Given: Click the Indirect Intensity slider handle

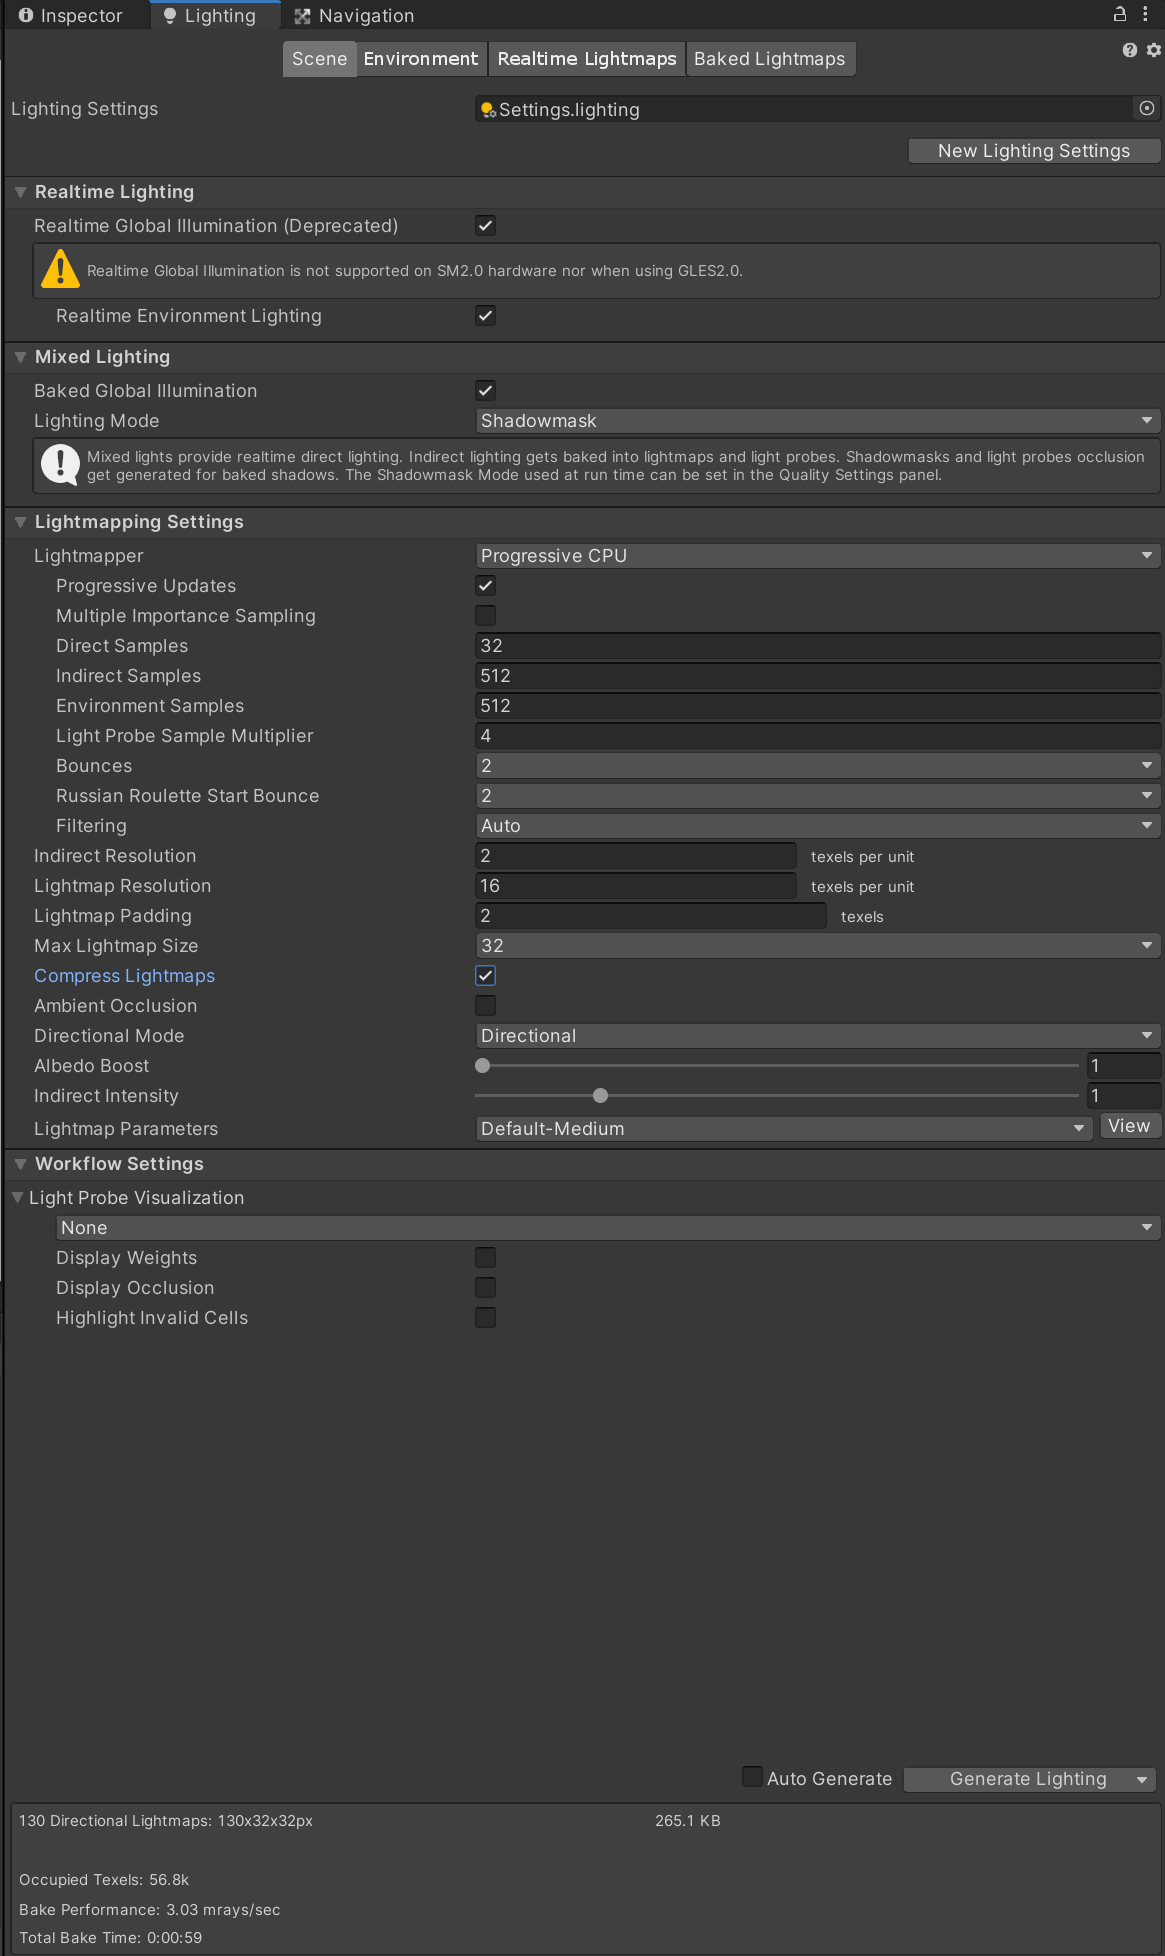Looking at the screenshot, I should tap(600, 1096).
